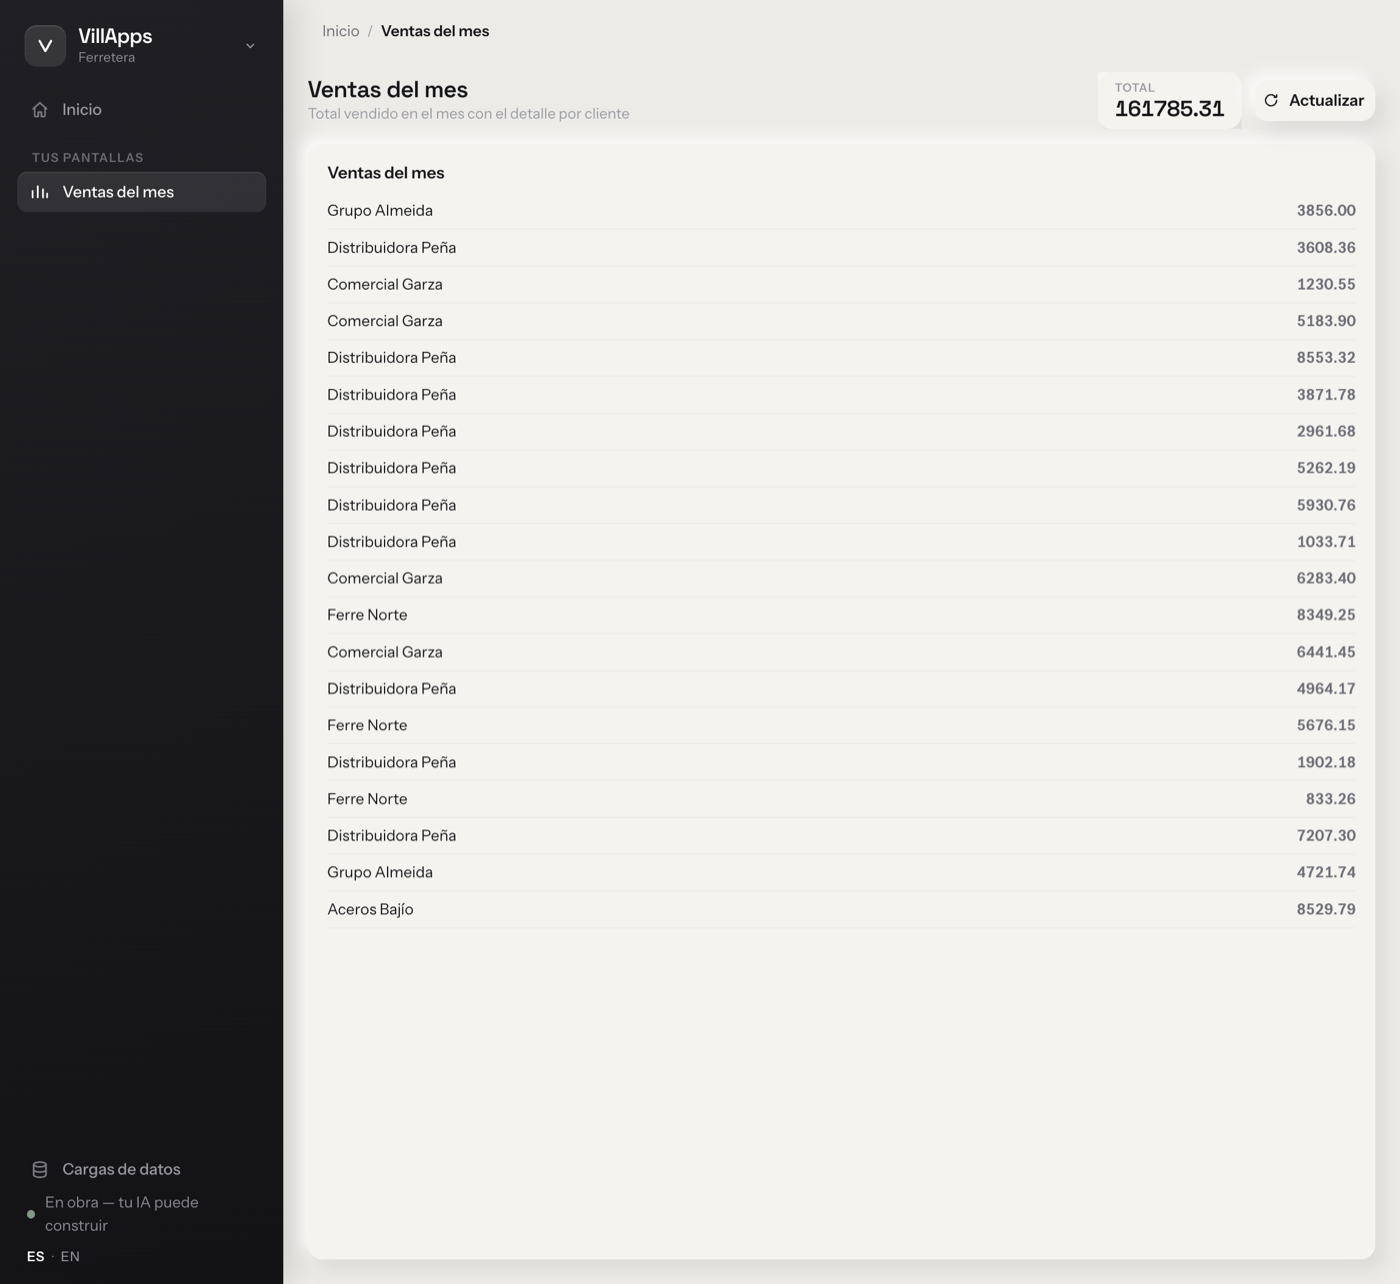Switch language to EN
This screenshot has height=1284, width=1400.
click(70, 1256)
